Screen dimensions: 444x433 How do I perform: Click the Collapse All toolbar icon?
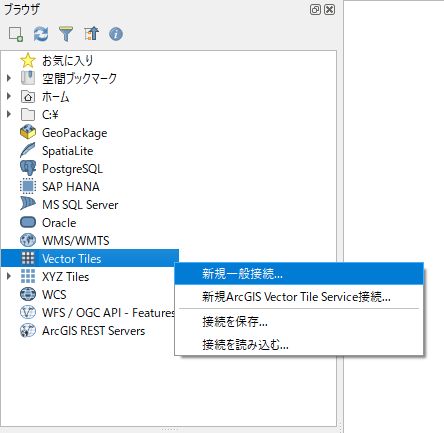tap(91, 34)
